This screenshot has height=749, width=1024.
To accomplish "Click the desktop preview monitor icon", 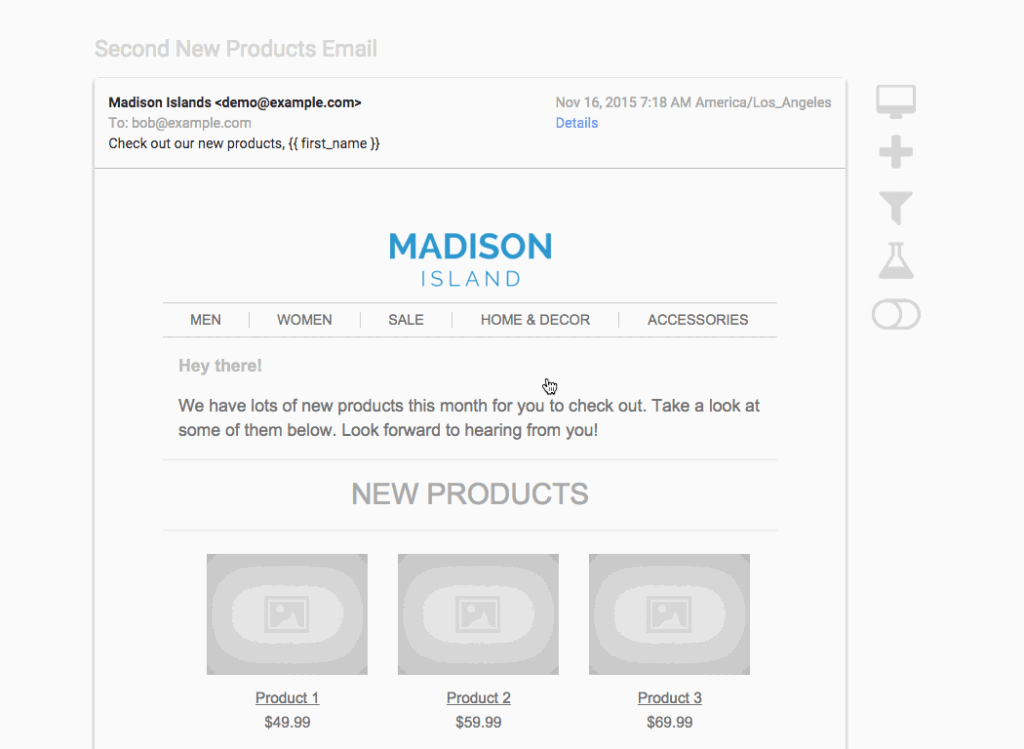I will pos(896,101).
